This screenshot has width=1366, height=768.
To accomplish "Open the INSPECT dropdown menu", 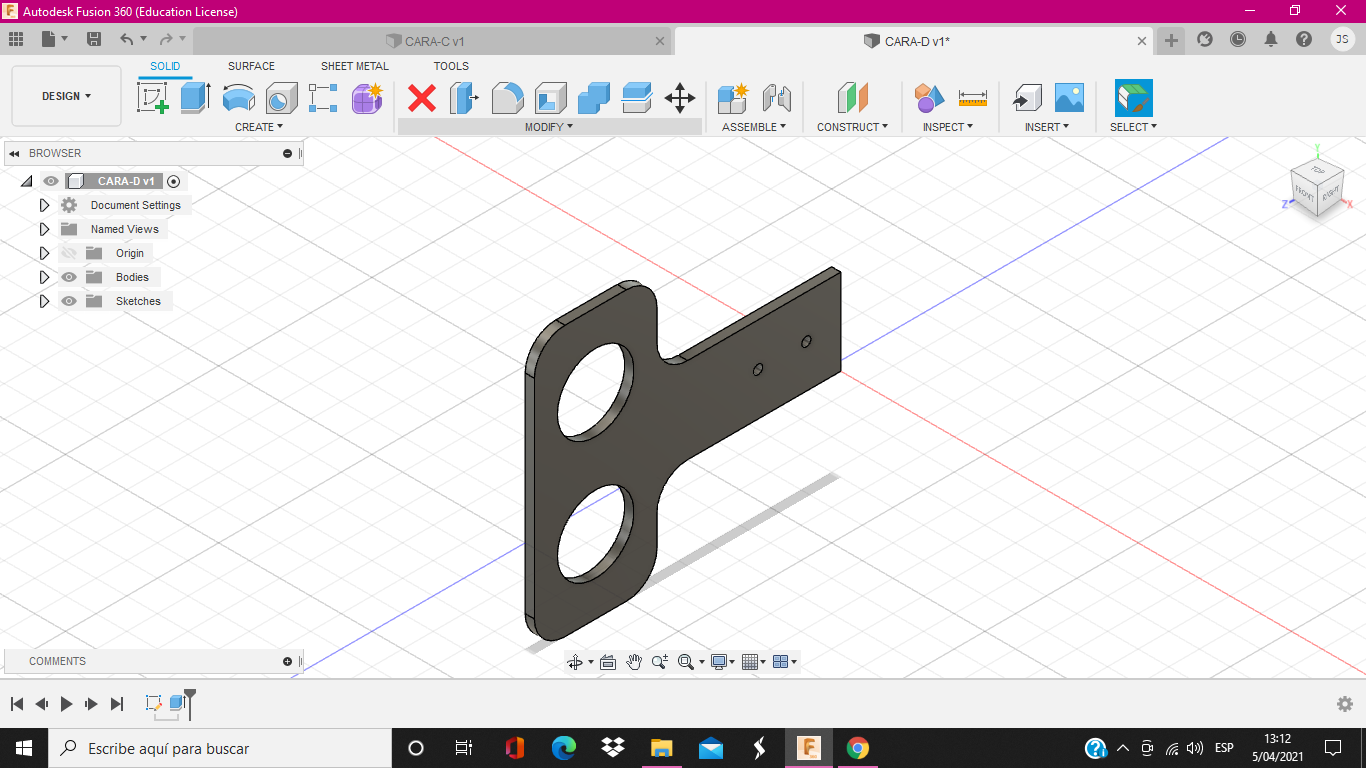I will [948, 127].
